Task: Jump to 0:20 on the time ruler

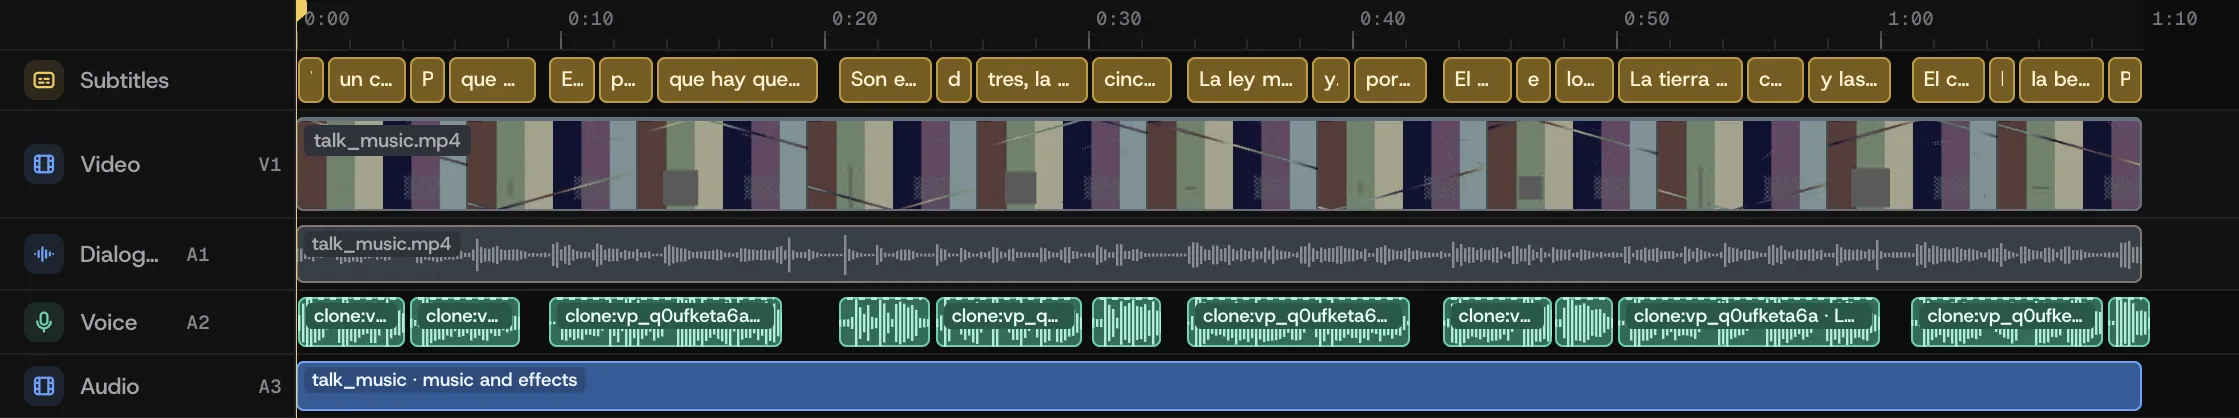Action: [x=854, y=19]
